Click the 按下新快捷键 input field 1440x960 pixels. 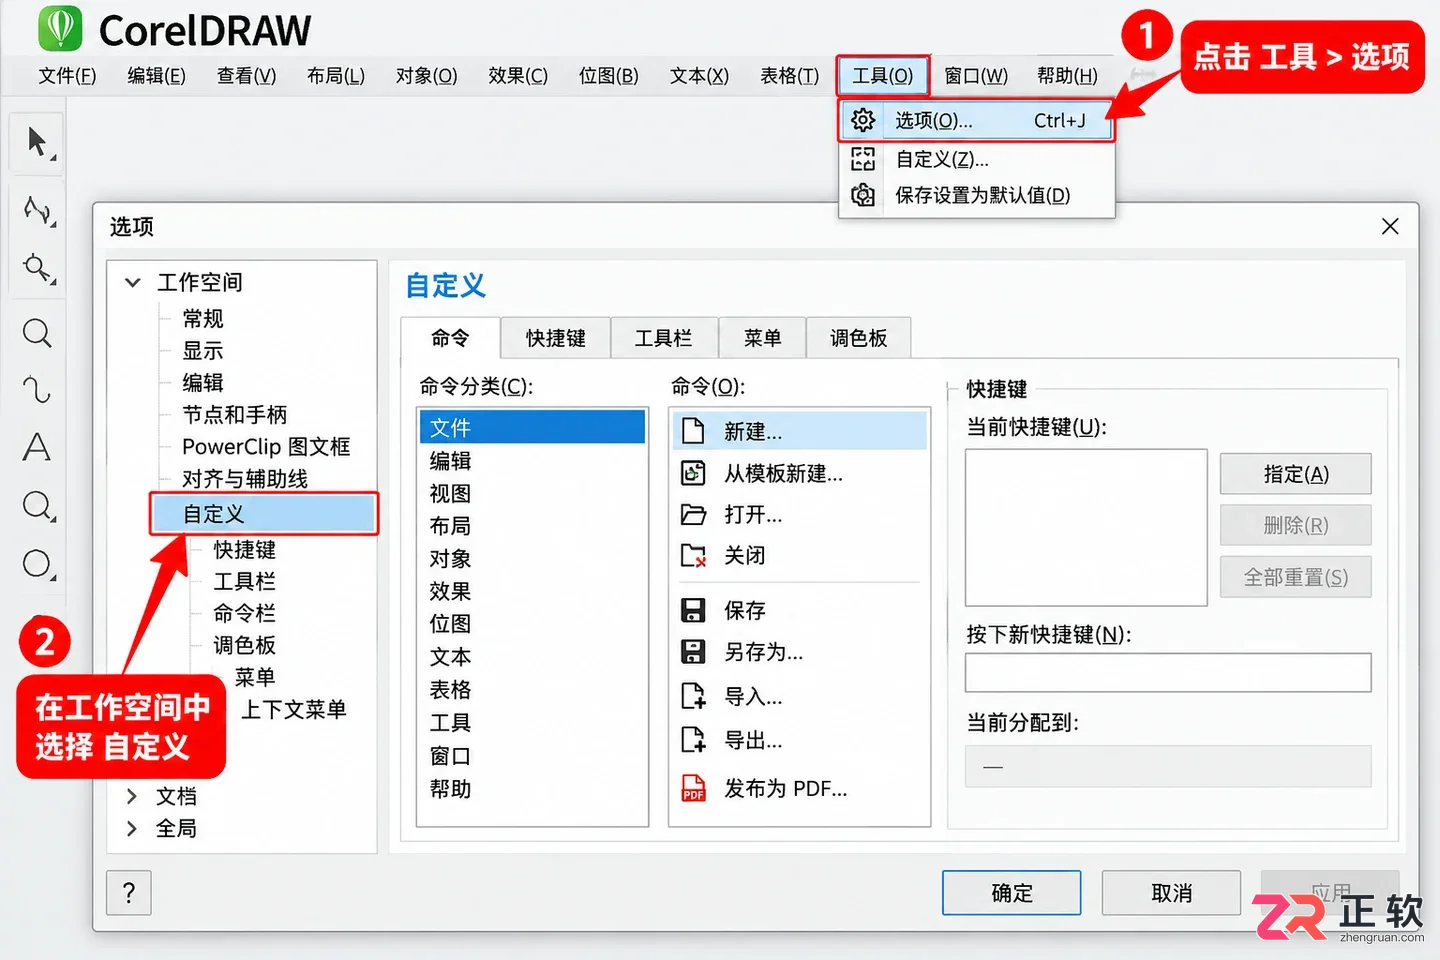(x=1167, y=673)
